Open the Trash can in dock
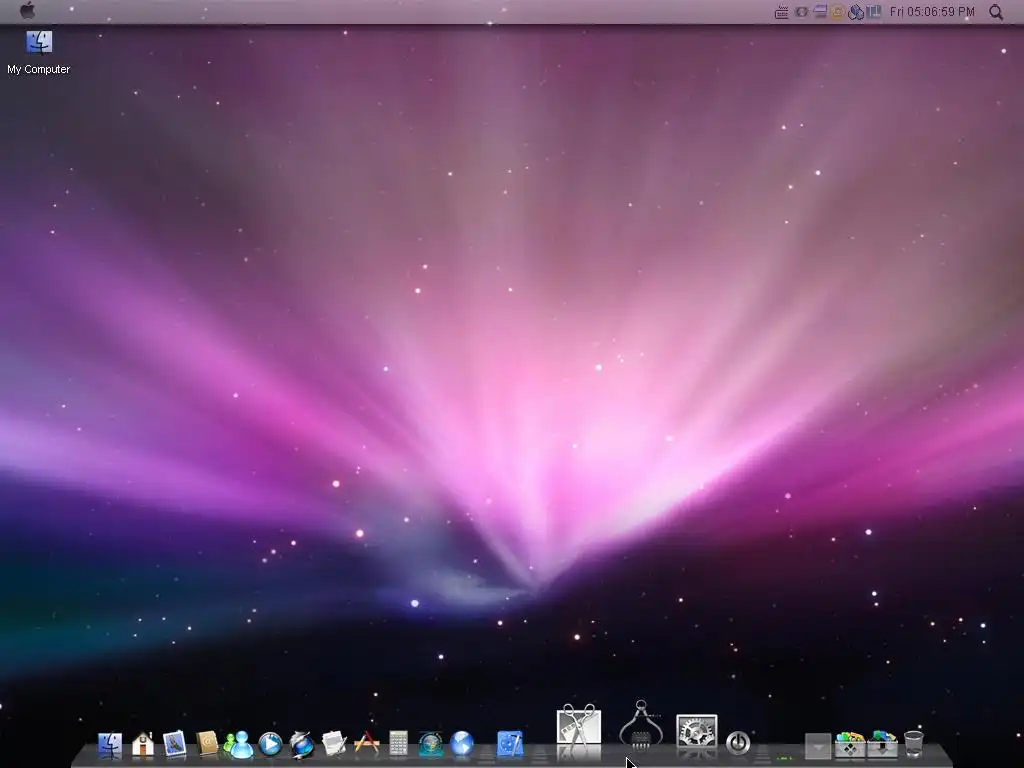1024x768 pixels. [914, 744]
